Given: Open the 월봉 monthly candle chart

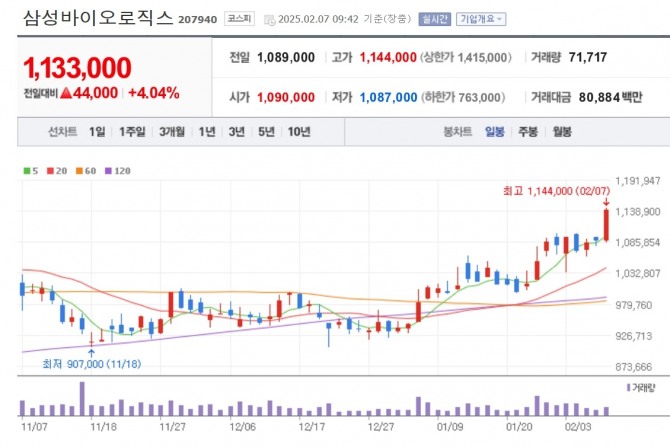Looking at the screenshot, I should (561, 131).
